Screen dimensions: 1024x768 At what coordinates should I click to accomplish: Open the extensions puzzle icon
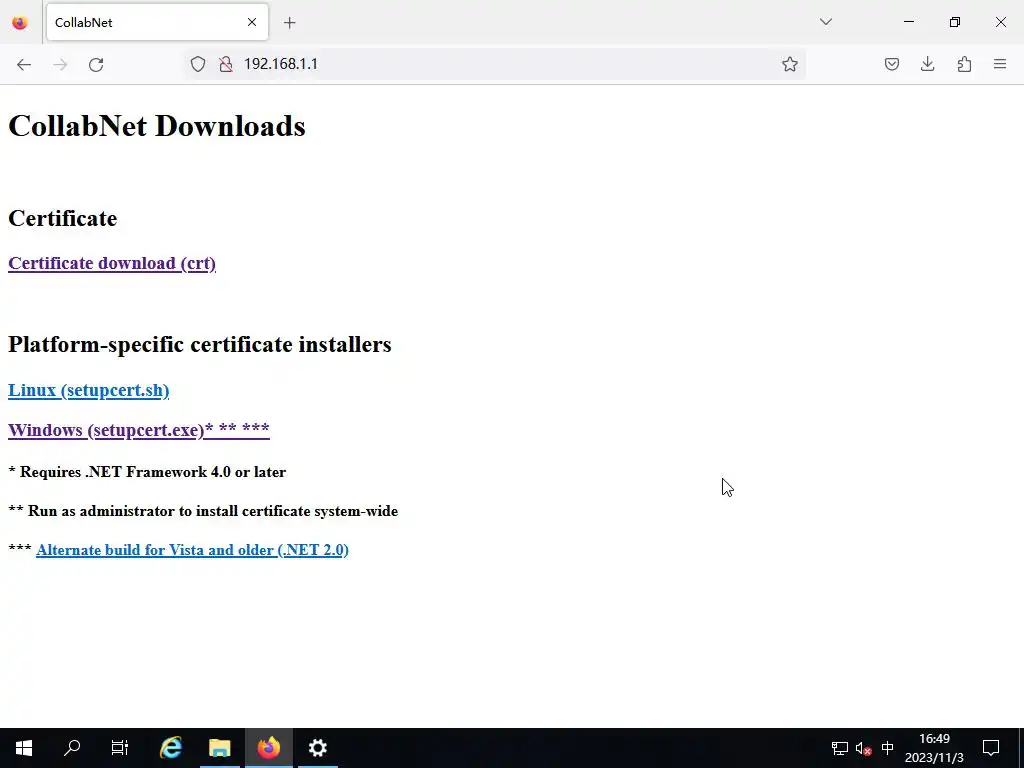tap(964, 64)
